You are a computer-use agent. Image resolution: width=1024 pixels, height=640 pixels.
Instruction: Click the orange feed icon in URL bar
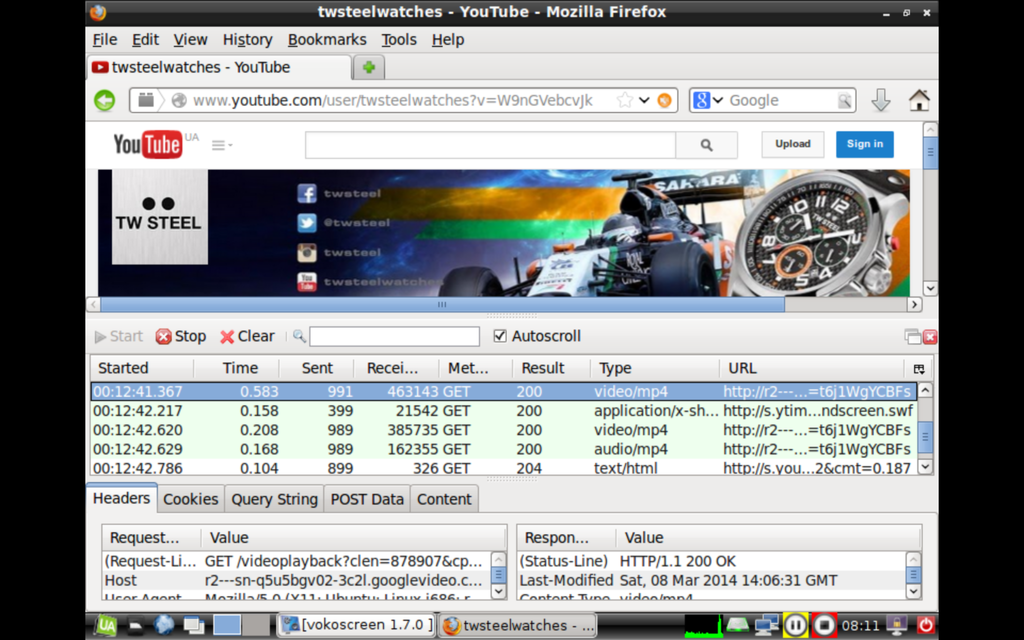664,101
